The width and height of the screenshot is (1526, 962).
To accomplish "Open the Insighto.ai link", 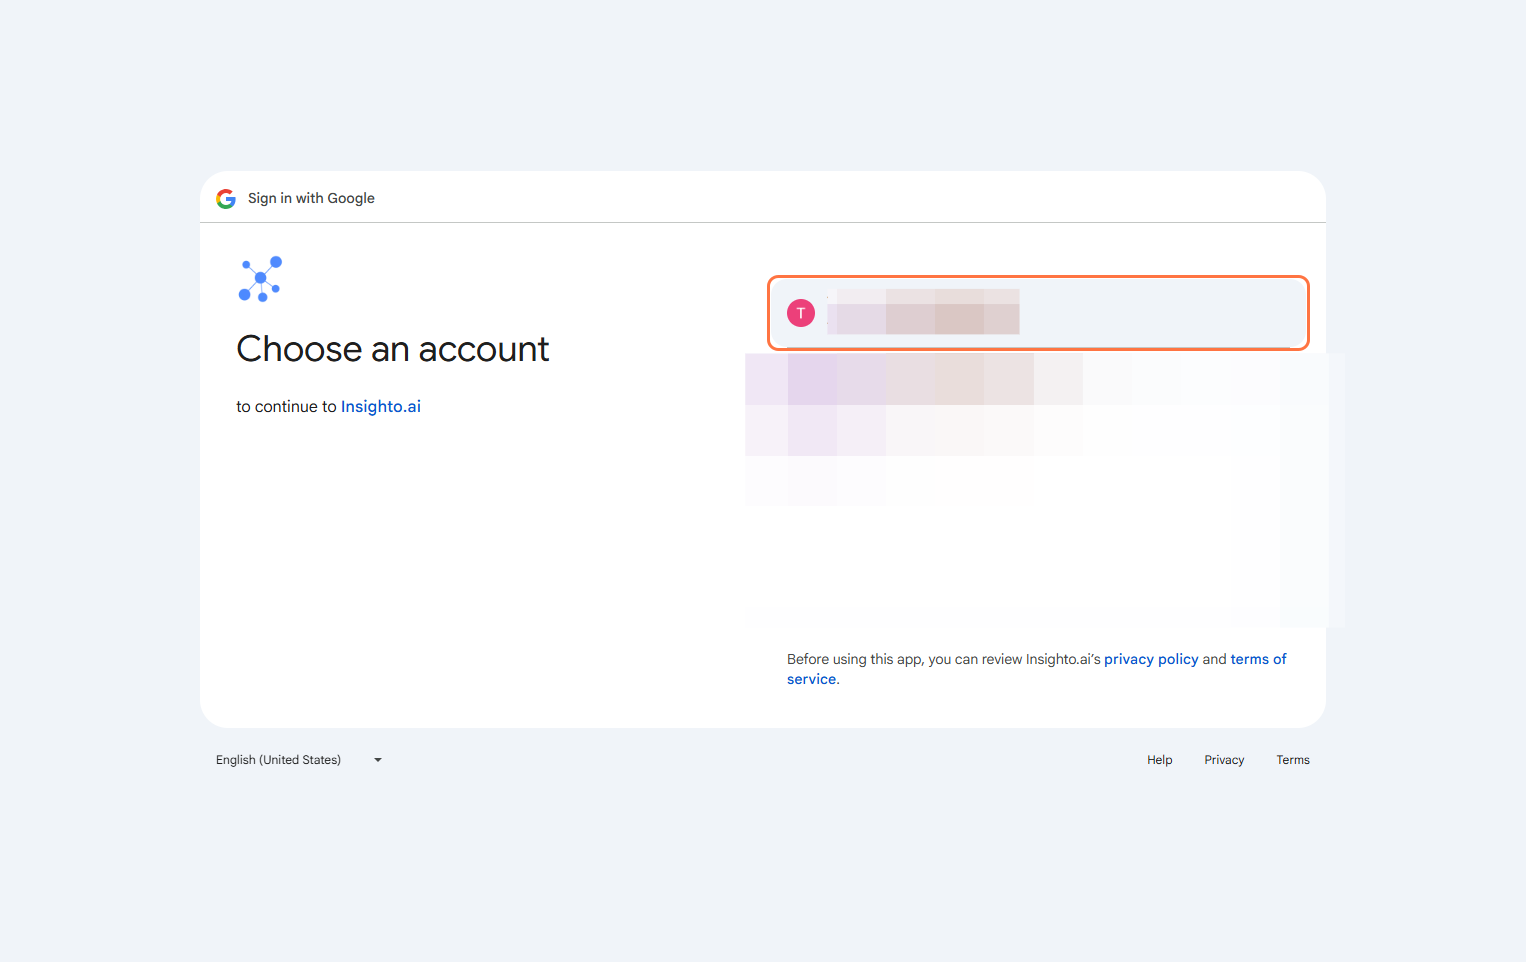I will [381, 406].
